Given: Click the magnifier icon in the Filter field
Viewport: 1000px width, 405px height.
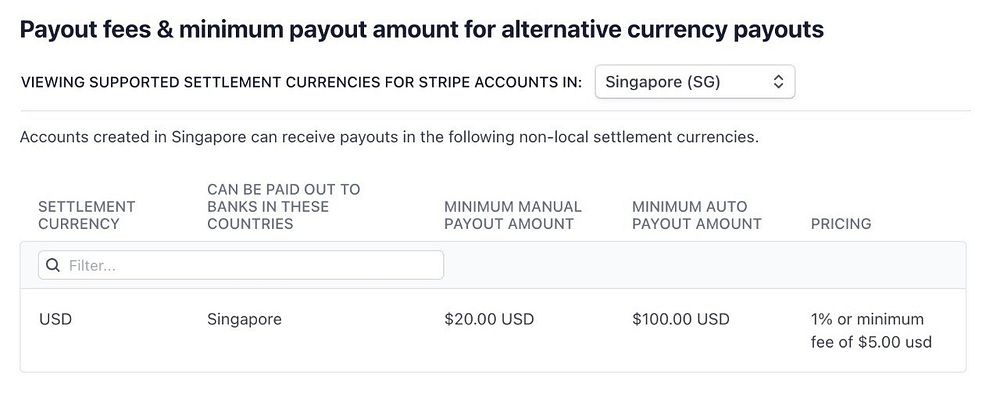Looking at the screenshot, I should click(x=53, y=266).
